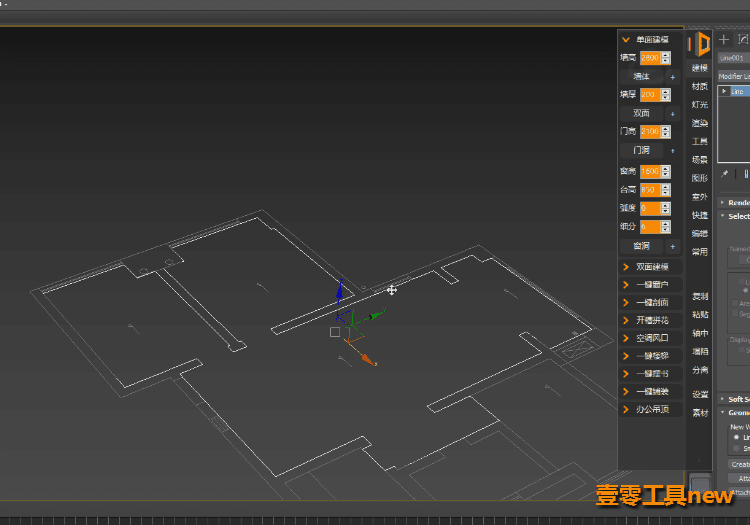Collapse the 单面建模 section
750x525 pixels.
click(x=626, y=40)
